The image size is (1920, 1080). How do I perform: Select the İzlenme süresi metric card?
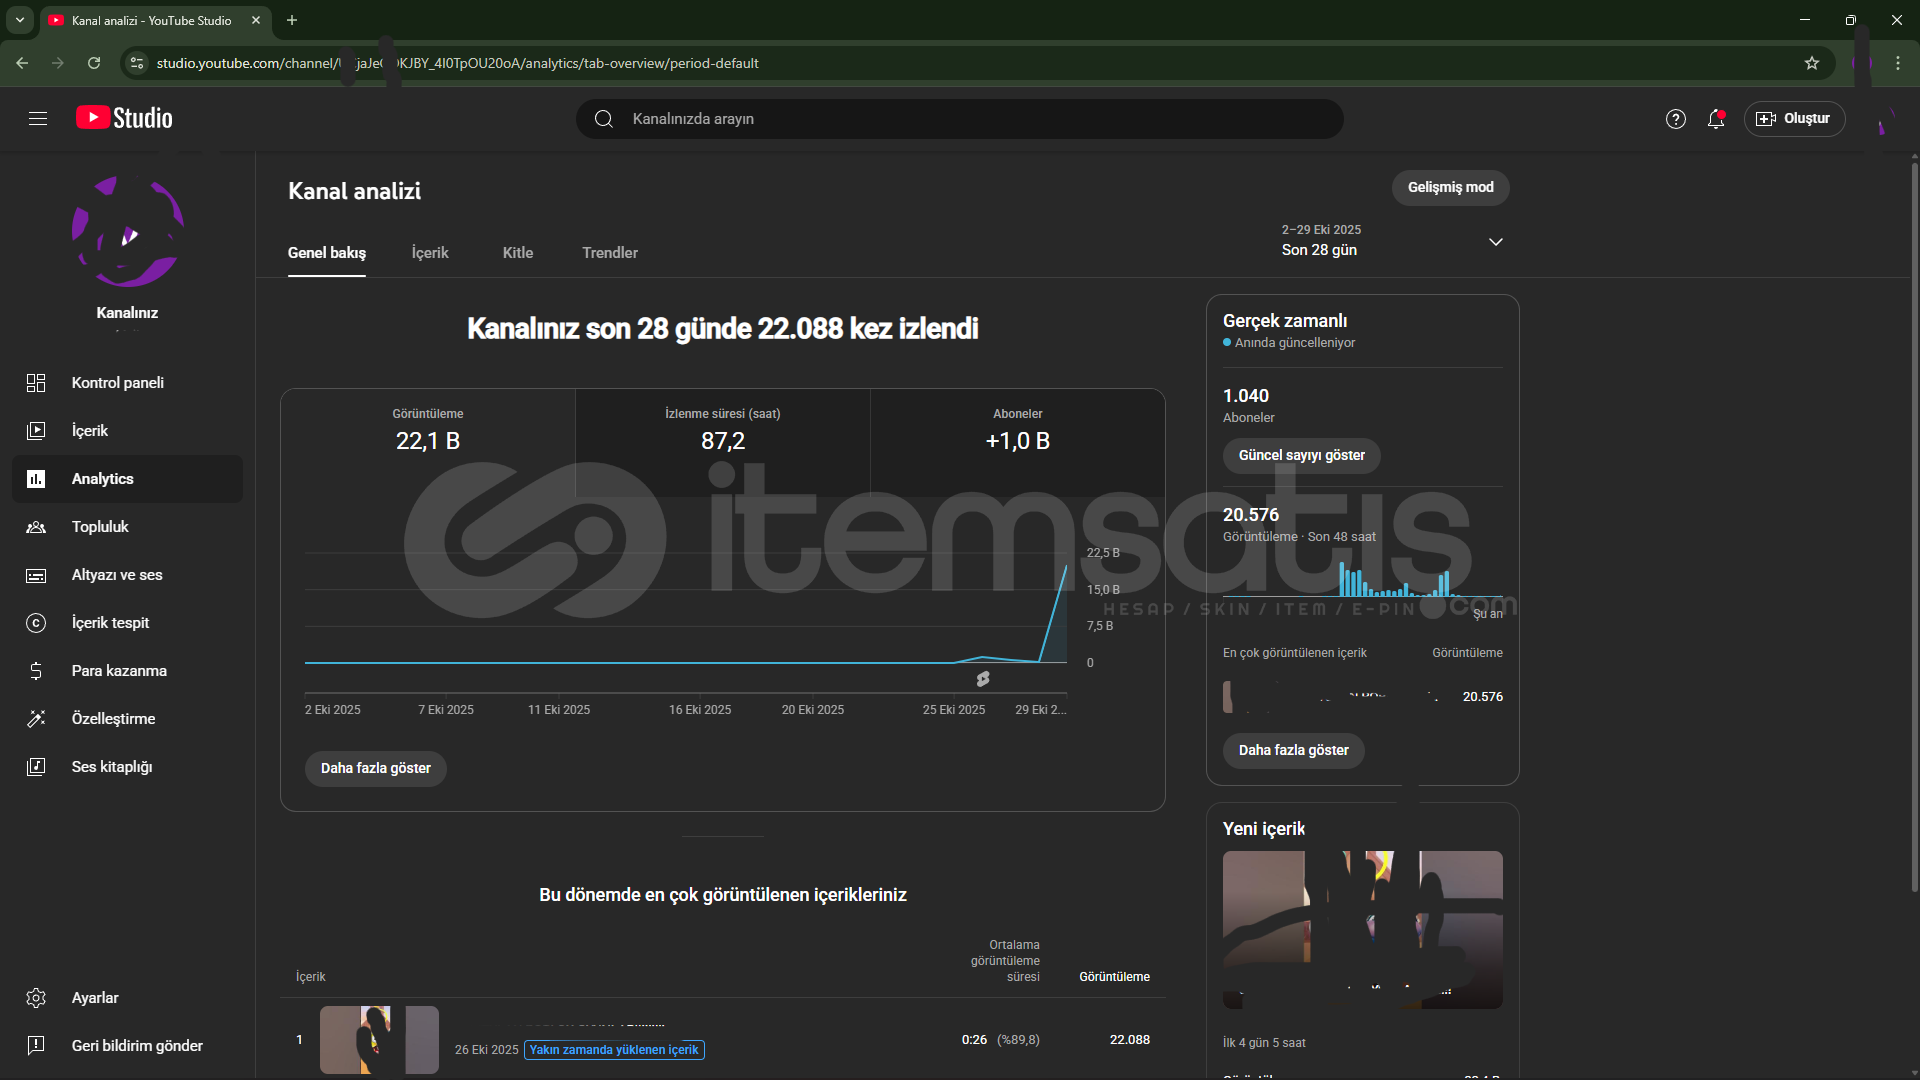click(x=722, y=440)
